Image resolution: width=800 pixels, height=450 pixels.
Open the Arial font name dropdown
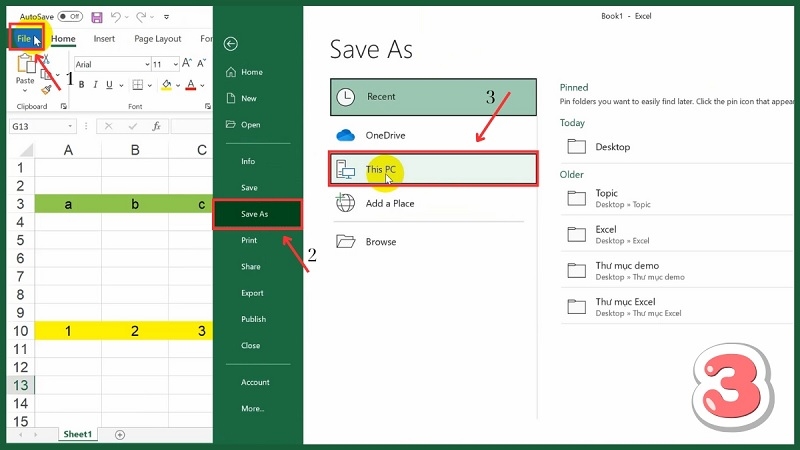coord(147,64)
